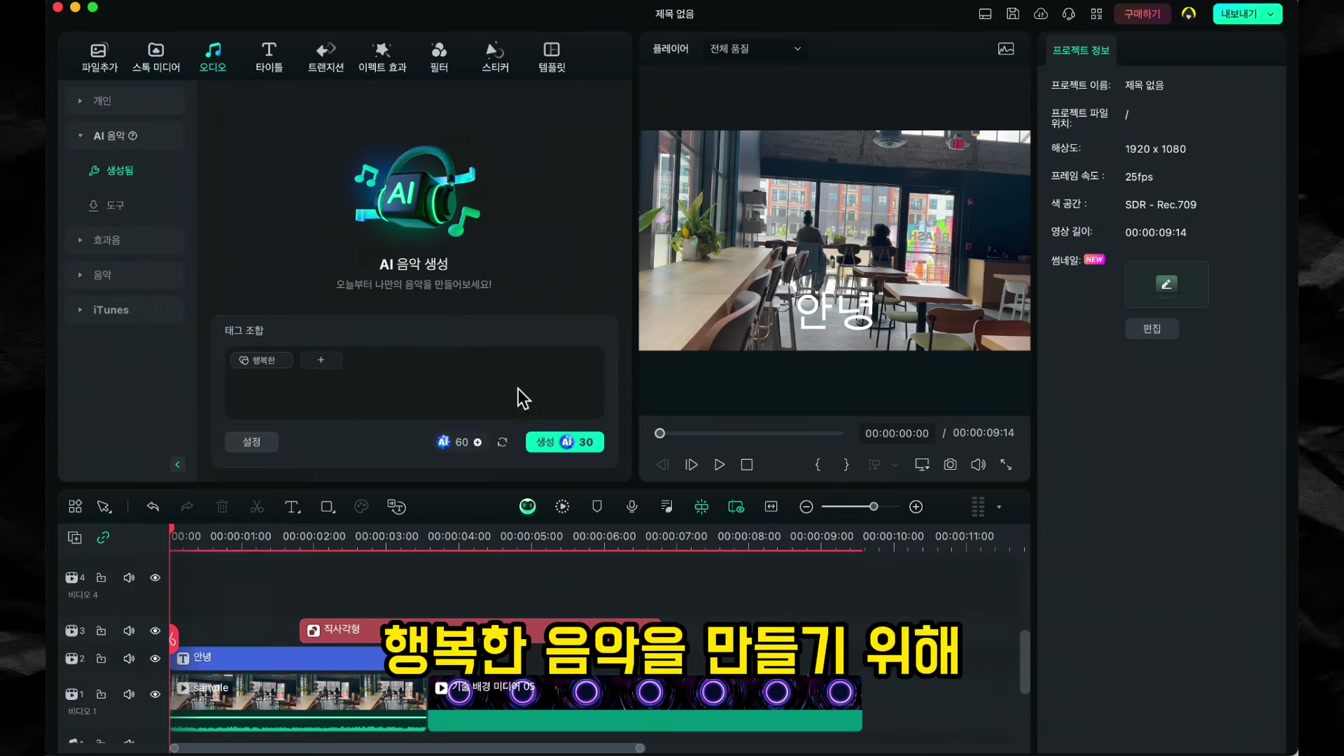Open the player volume icon
This screenshot has height=756, width=1344.
coord(978,465)
